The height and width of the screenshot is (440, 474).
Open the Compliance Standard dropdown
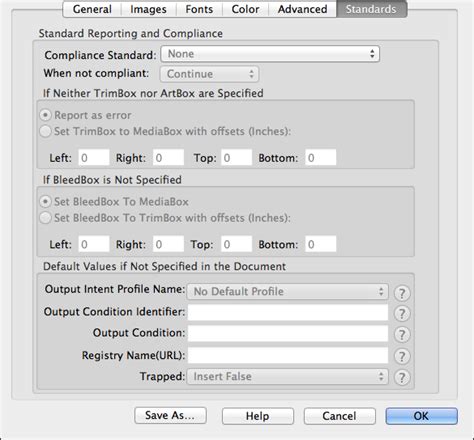pyautogui.click(x=270, y=54)
